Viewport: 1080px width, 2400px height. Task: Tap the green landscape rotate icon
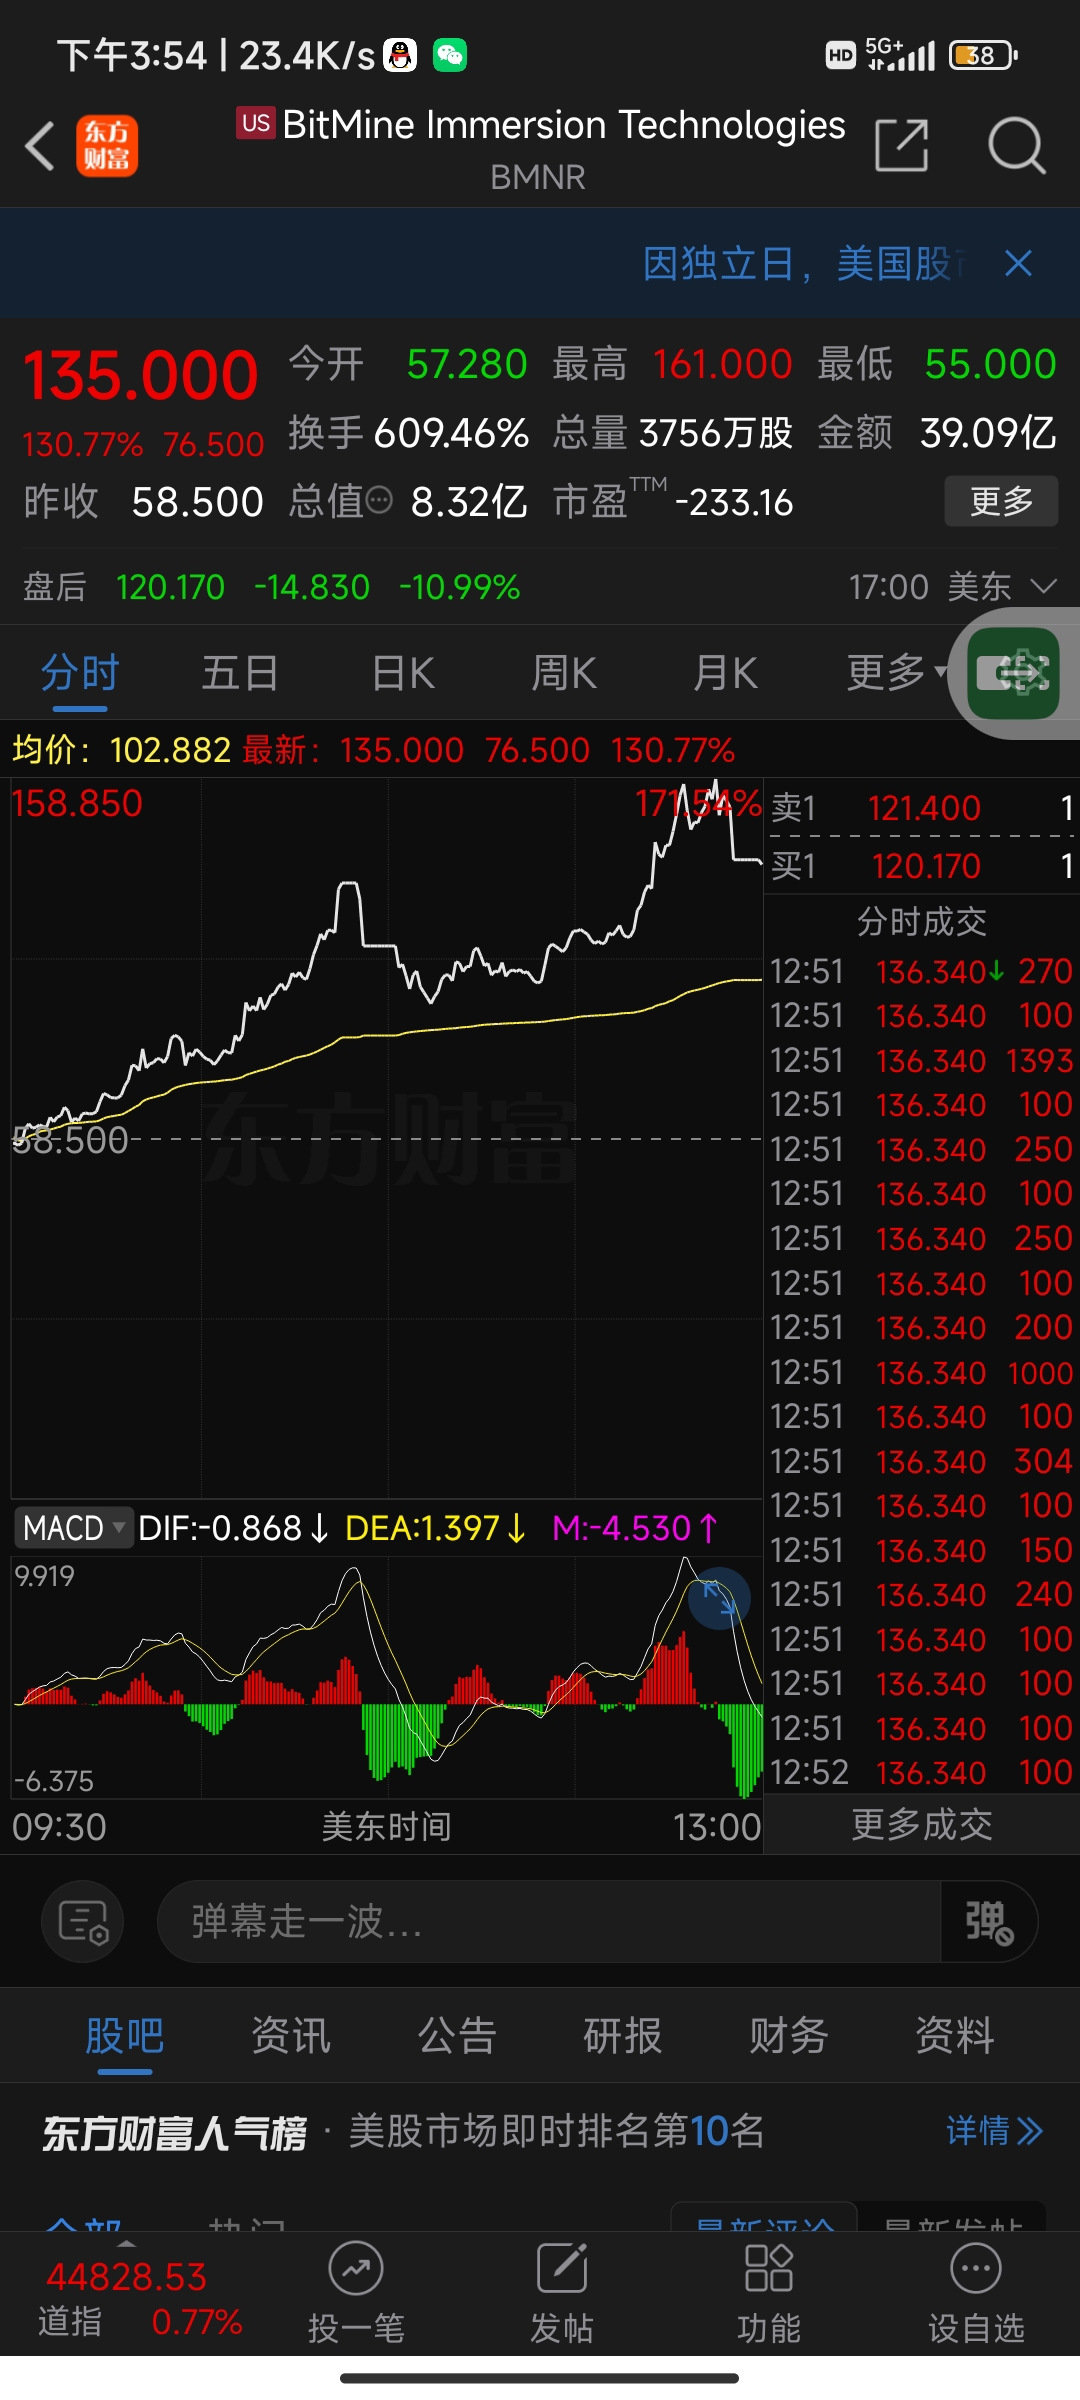(x=1014, y=673)
